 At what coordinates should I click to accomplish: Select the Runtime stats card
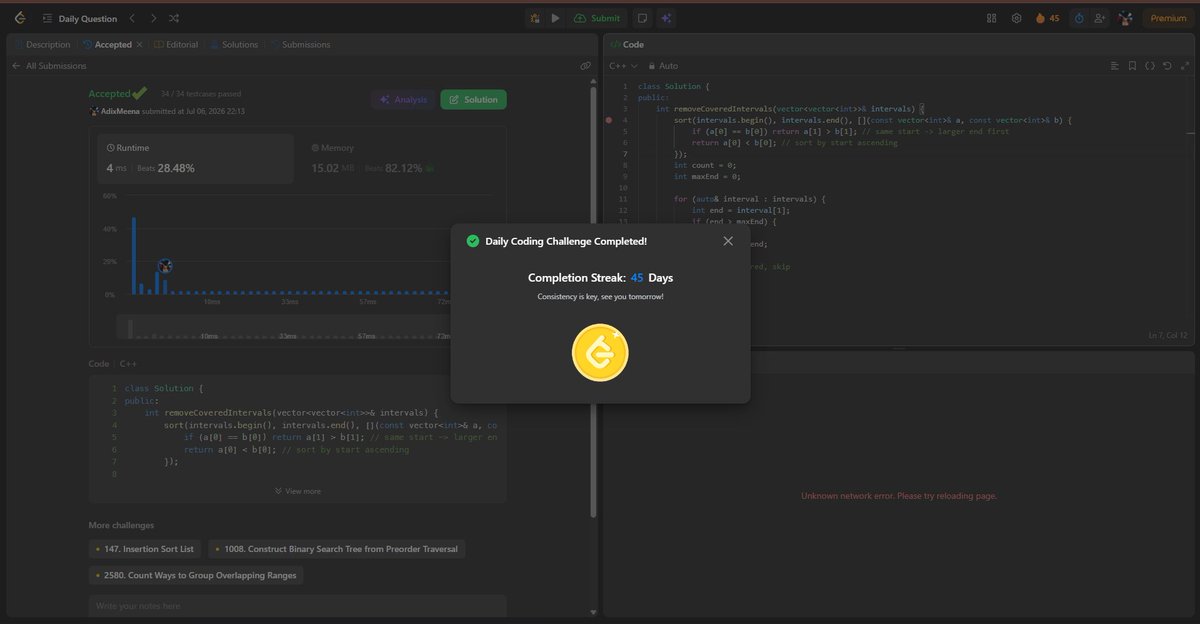pyautogui.click(x=195, y=159)
